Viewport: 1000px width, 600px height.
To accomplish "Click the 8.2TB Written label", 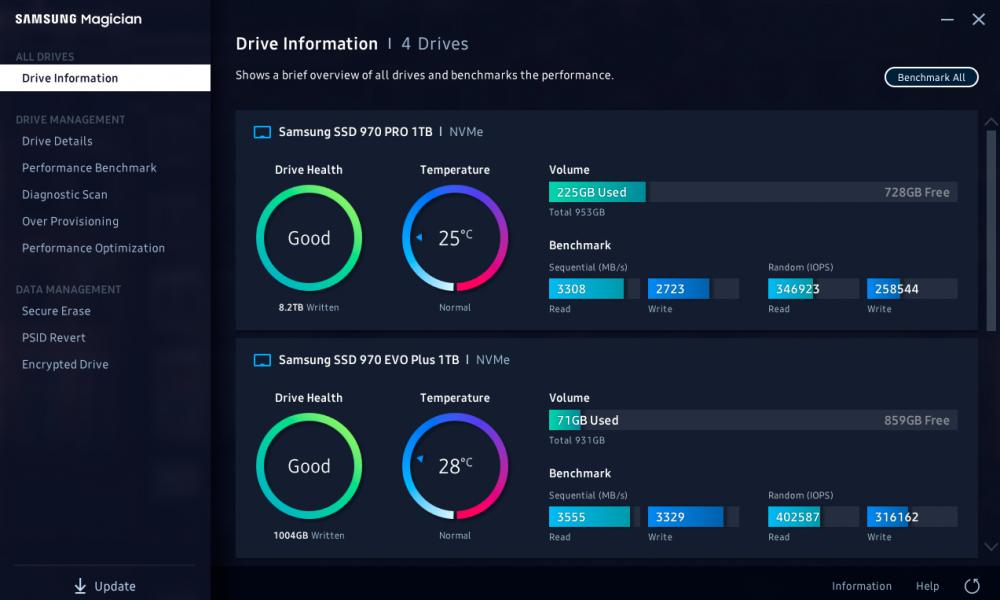I will 309,307.
